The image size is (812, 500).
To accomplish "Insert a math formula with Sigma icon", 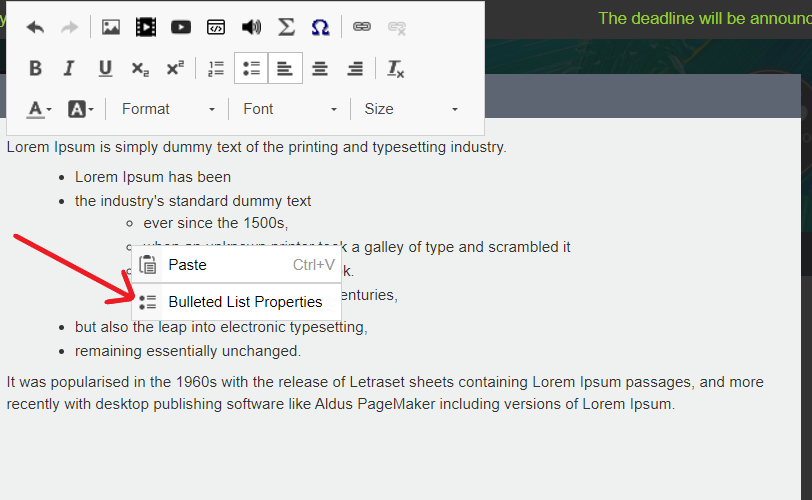I will point(286,27).
